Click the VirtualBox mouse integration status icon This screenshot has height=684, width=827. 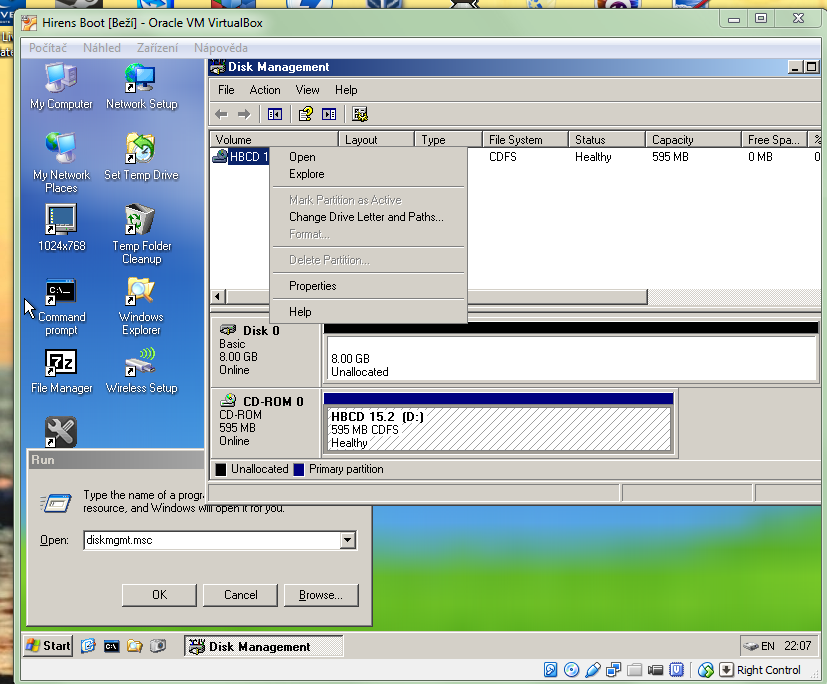point(706,670)
